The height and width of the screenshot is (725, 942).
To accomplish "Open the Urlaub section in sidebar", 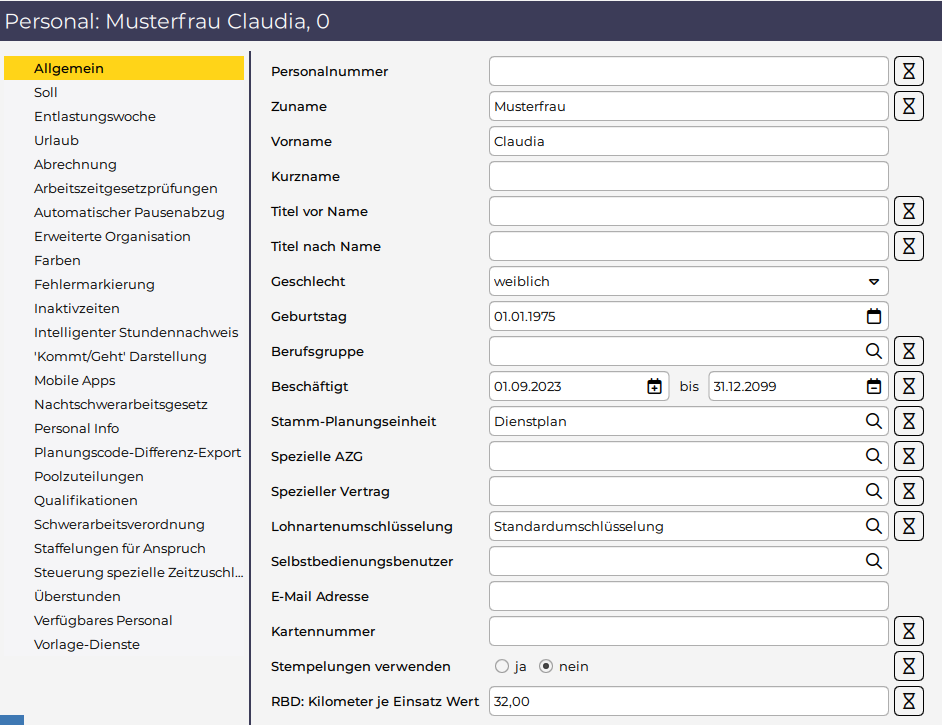I will click(x=56, y=140).
